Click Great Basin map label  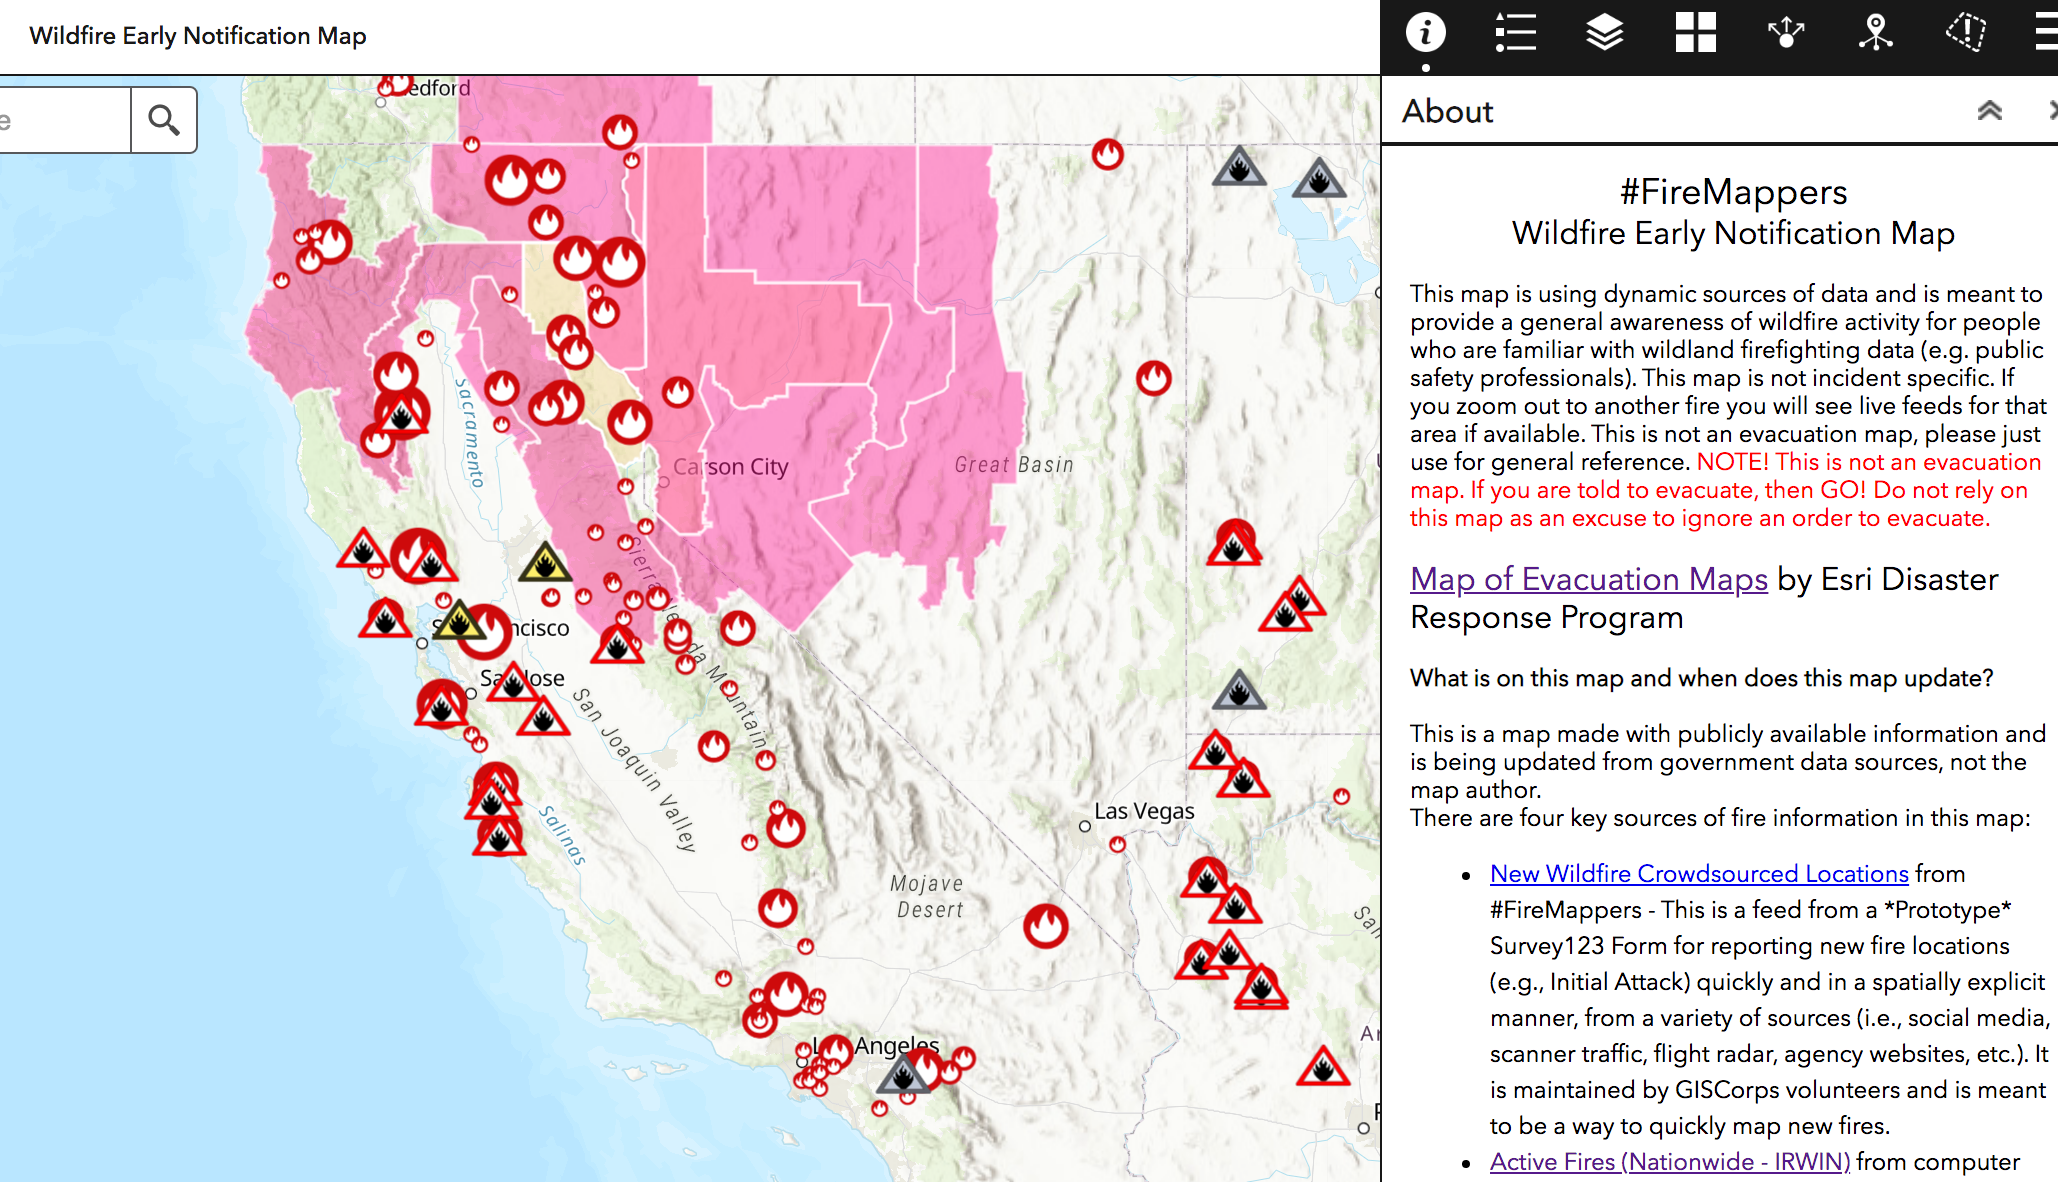[1014, 465]
